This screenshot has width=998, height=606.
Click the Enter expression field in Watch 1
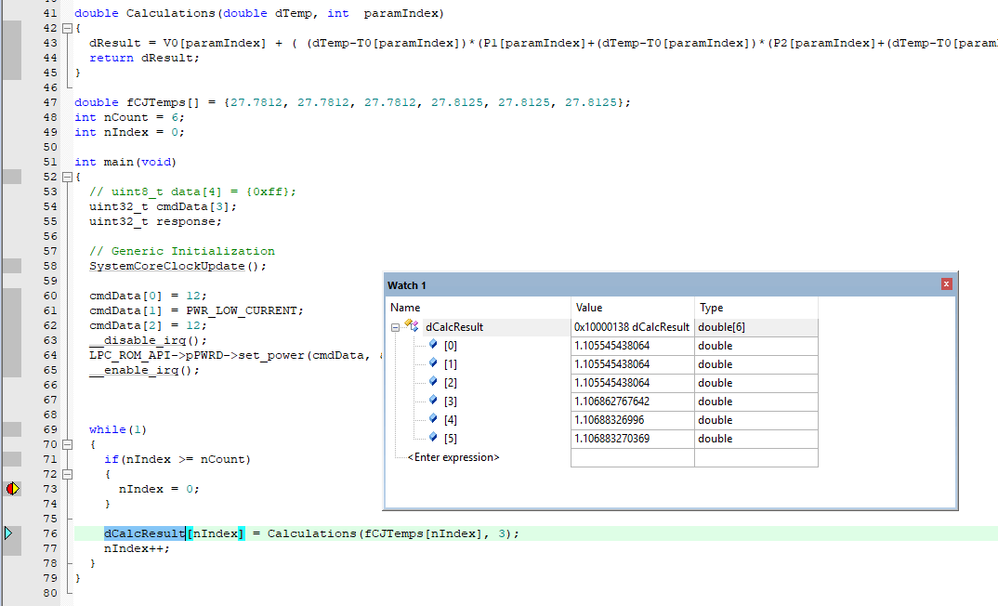pos(453,457)
